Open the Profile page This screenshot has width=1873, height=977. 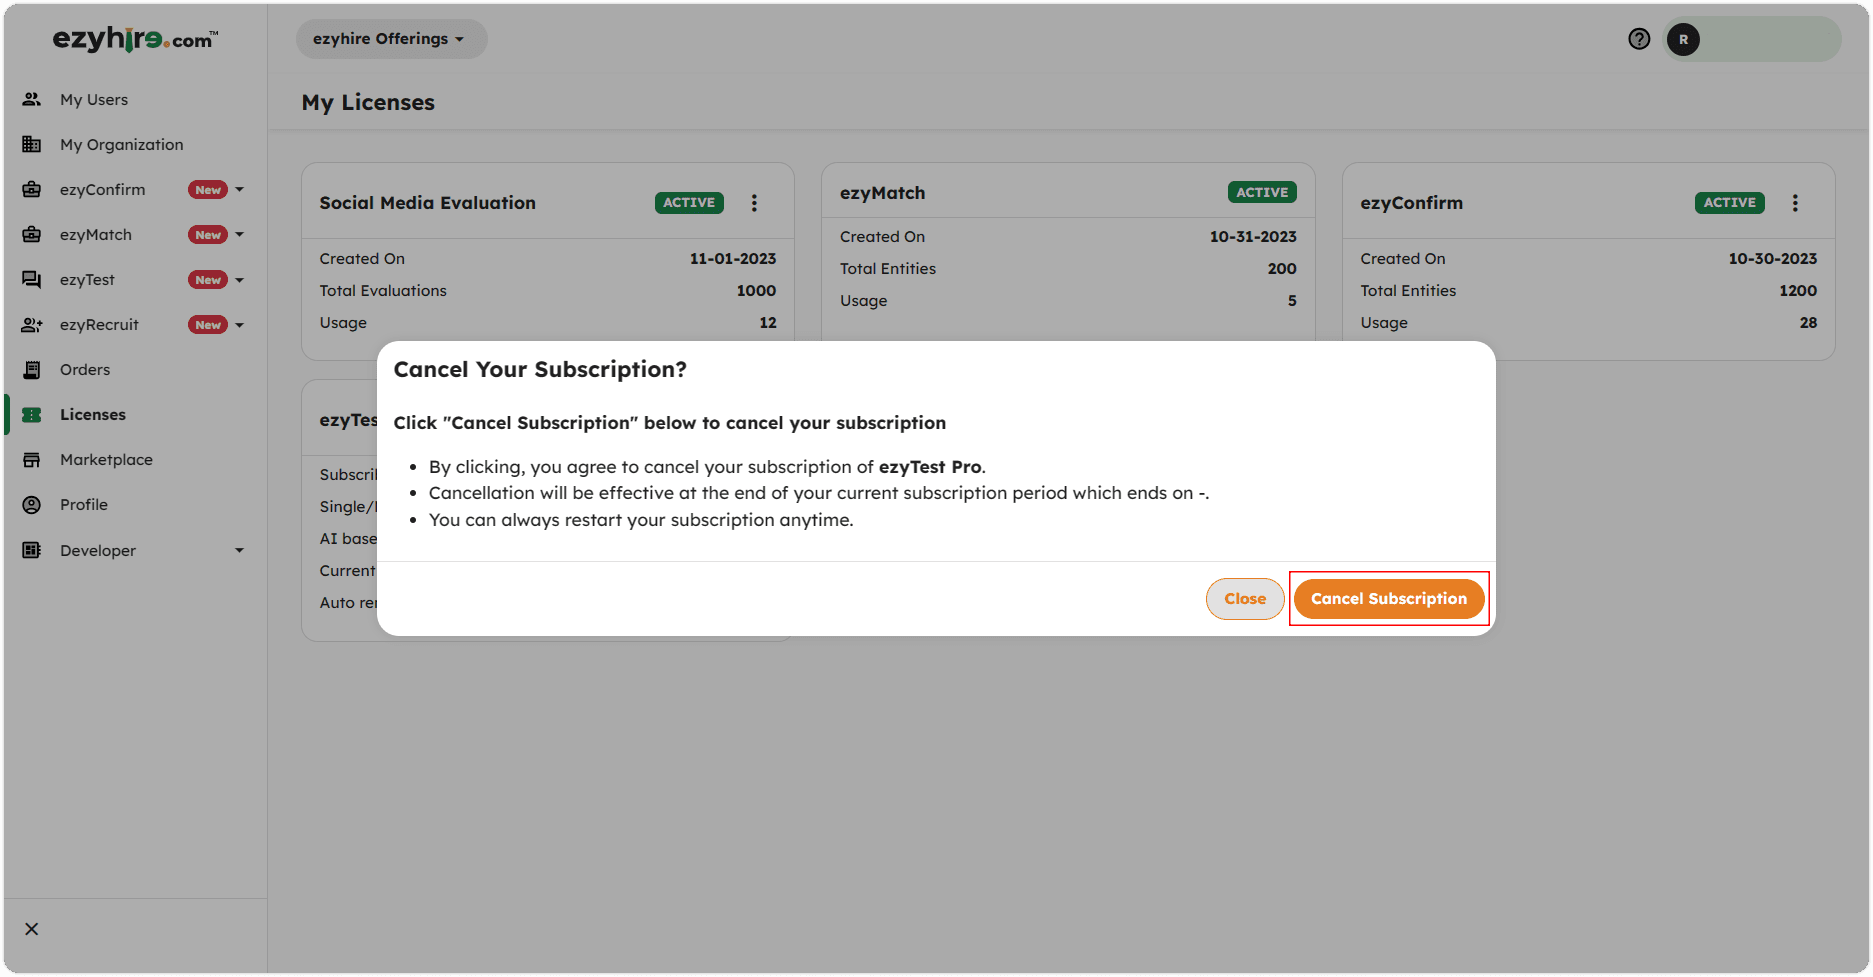pos(84,505)
